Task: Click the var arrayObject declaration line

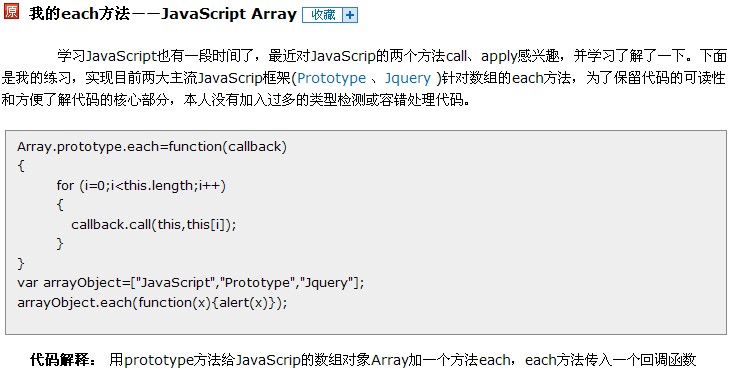Action: (x=190, y=283)
